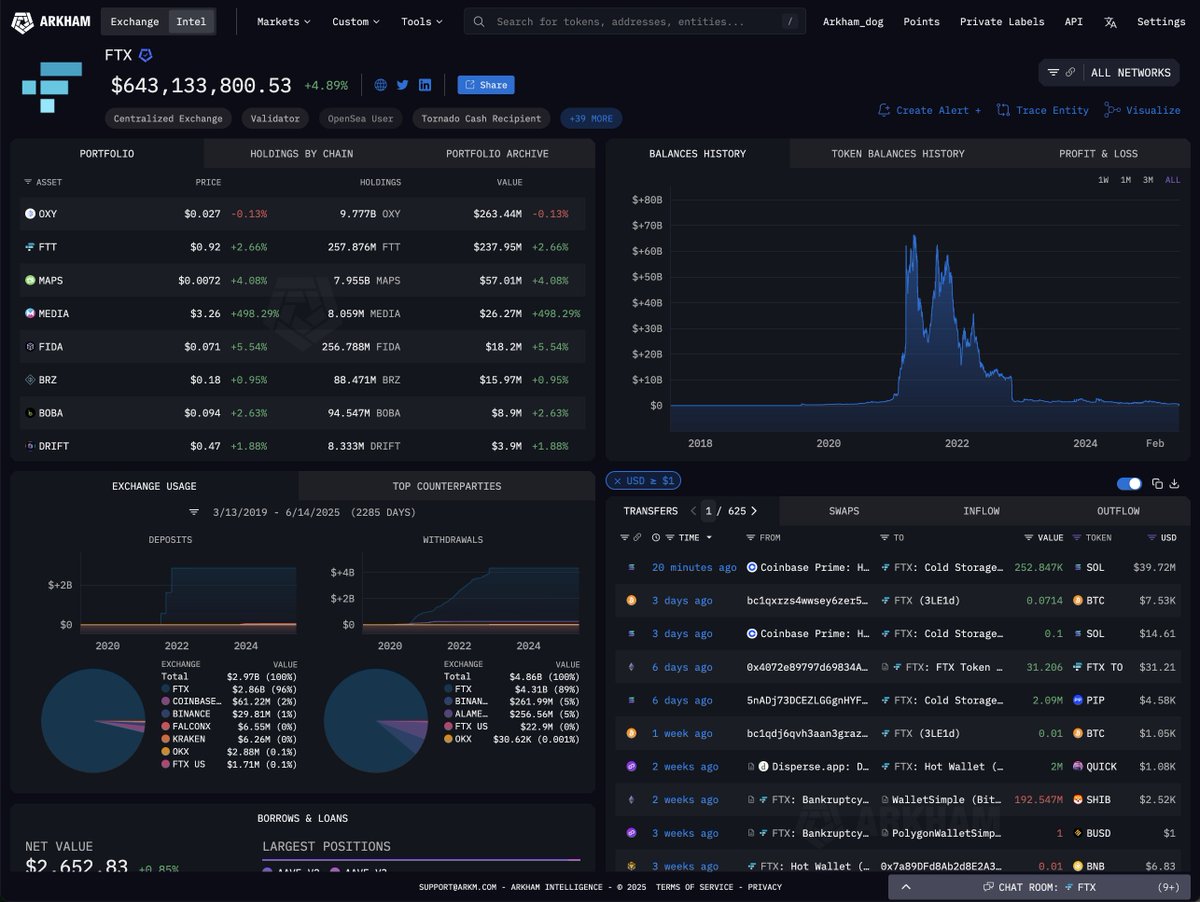Open the Markets dropdown menu
1200x902 pixels.
pos(283,21)
